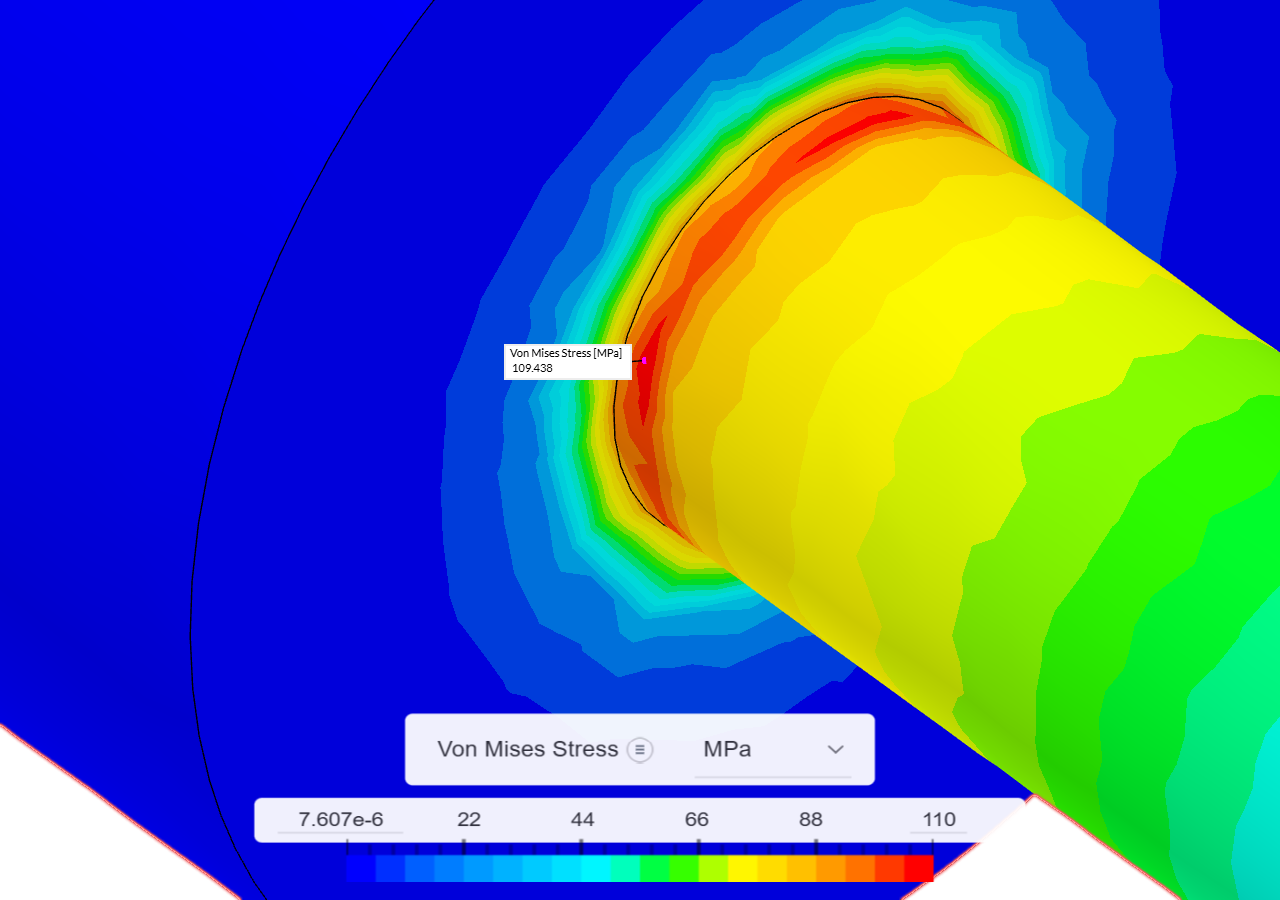Screen dimensions: 1280x900
Task: Click the yellow segment of color bar
Action: tap(742, 868)
